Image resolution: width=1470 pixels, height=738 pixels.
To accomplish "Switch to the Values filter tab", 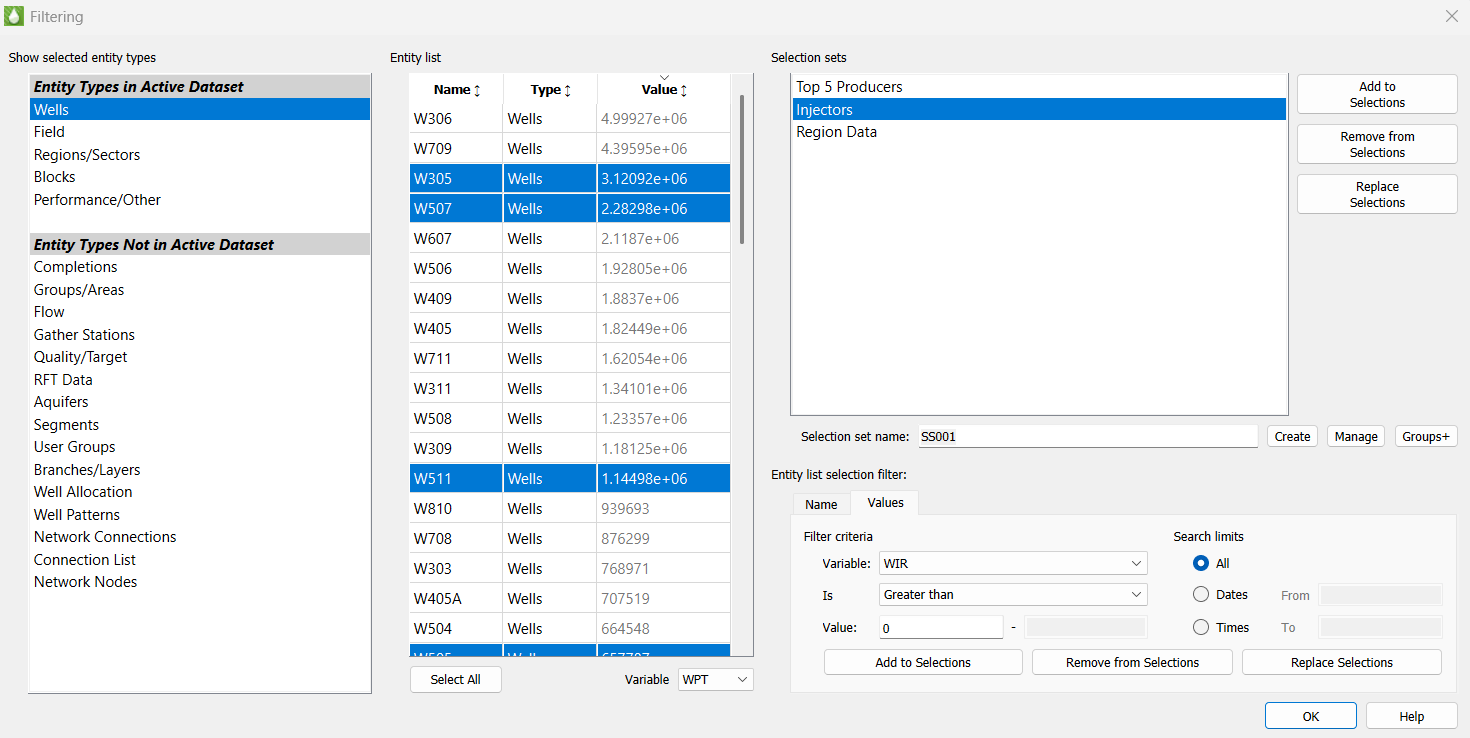I will pyautogui.click(x=884, y=503).
